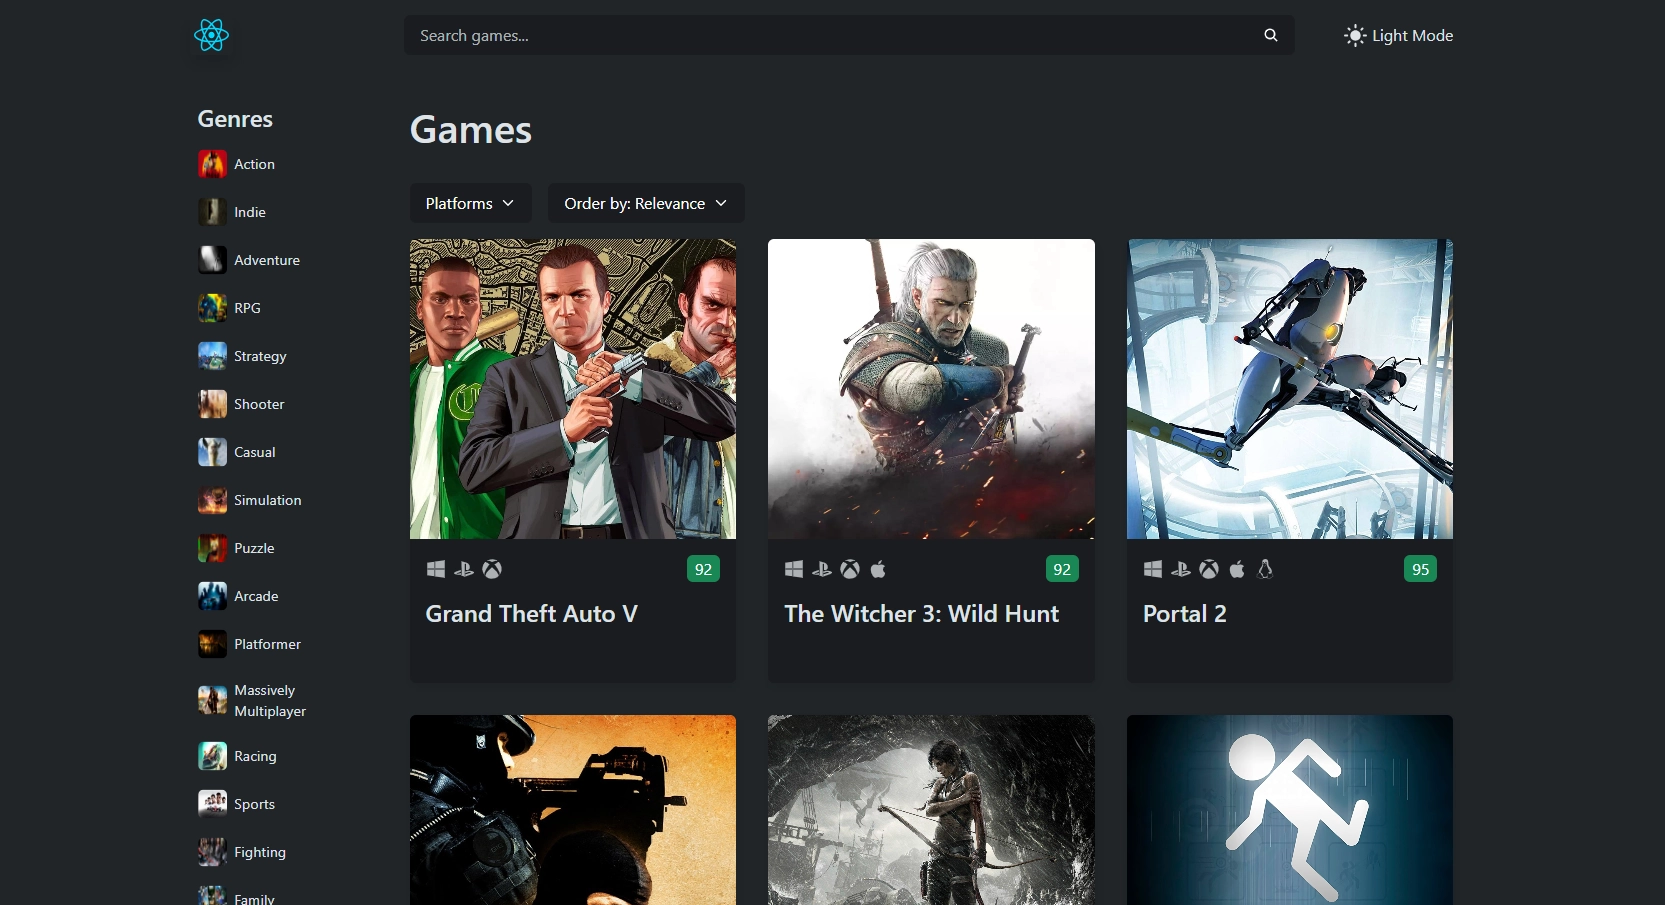Click the Massively Multiplayer genre thumbnail icon

(x=212, y=700)
